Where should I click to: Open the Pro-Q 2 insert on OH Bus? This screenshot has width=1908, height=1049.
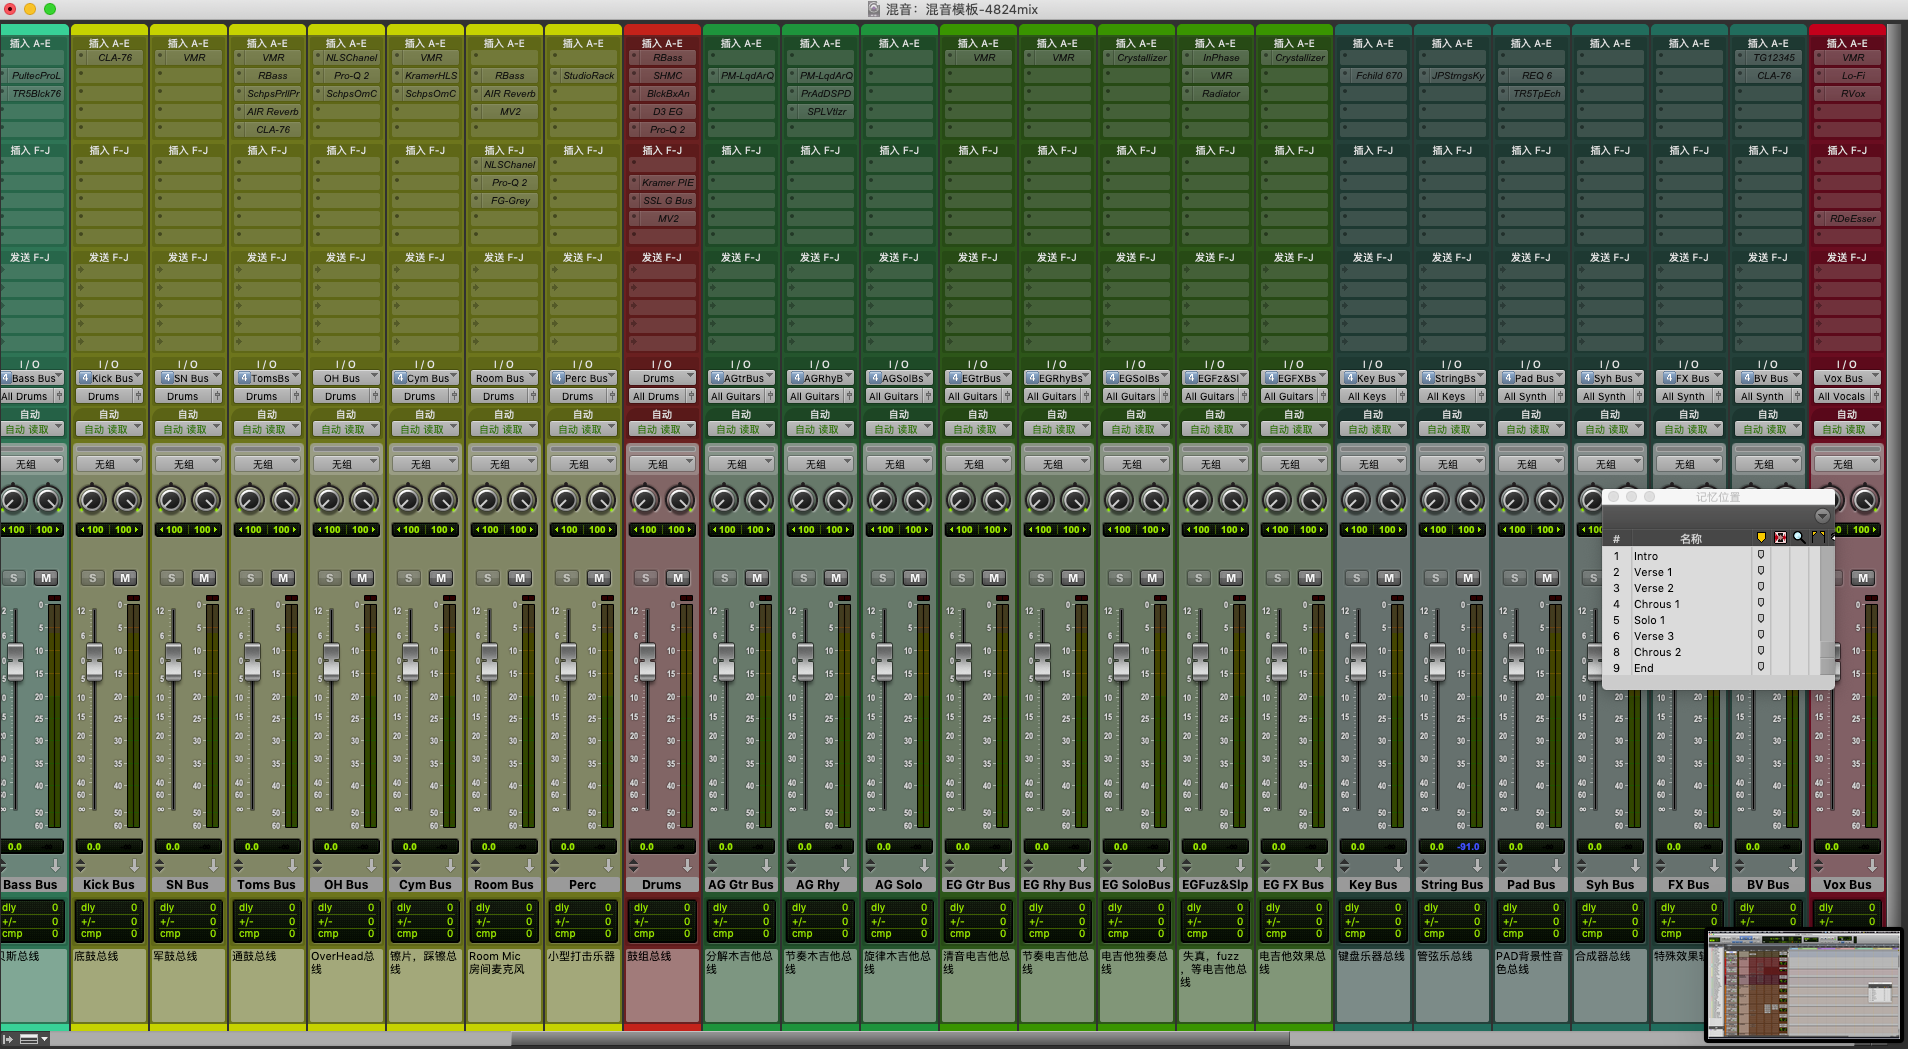[352, 76]
